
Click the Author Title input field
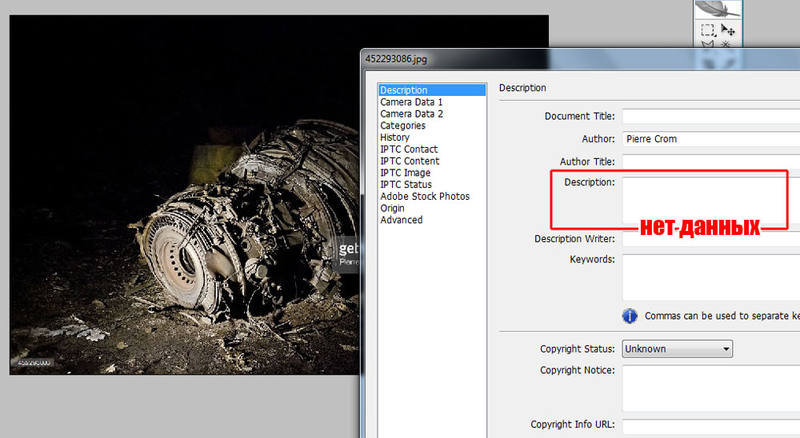[711, 162]
